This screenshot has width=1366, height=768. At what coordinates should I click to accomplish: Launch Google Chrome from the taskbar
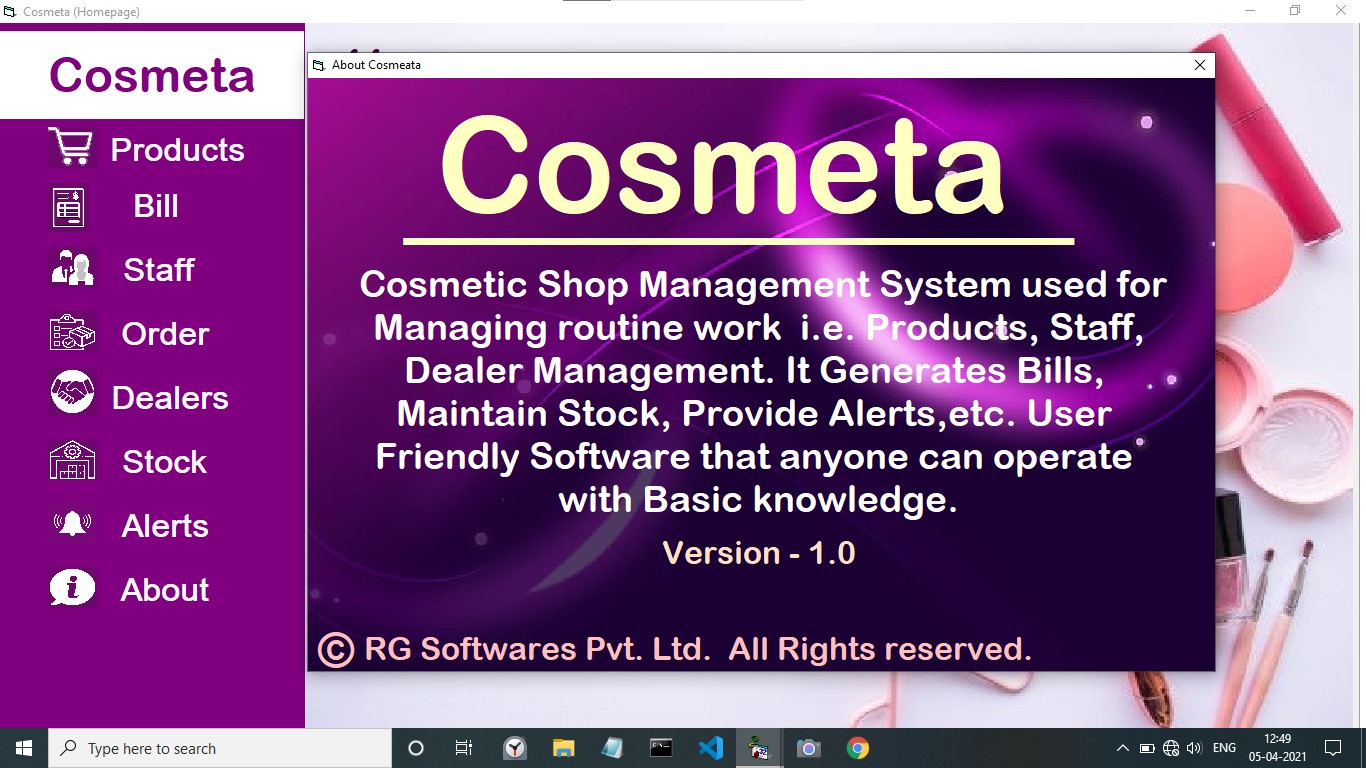point(857,747)
